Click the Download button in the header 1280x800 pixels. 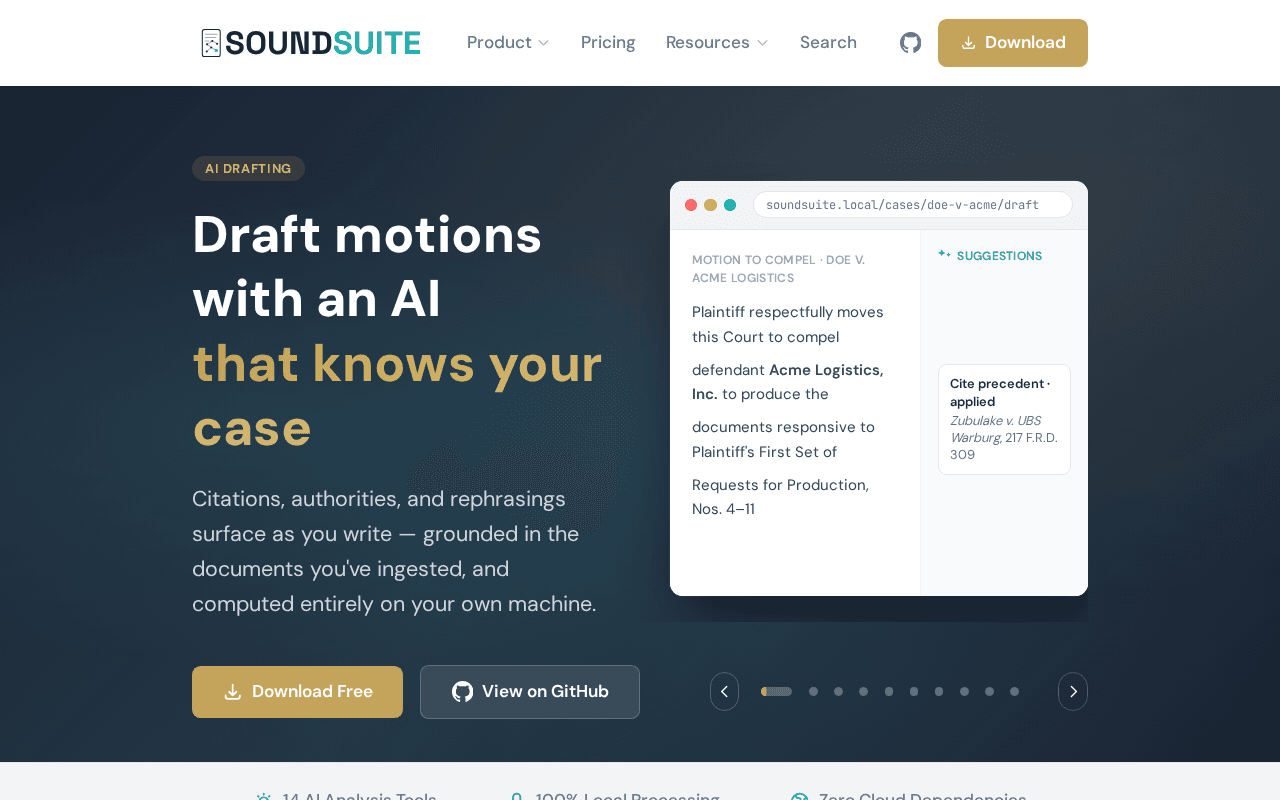[1013, 43]
